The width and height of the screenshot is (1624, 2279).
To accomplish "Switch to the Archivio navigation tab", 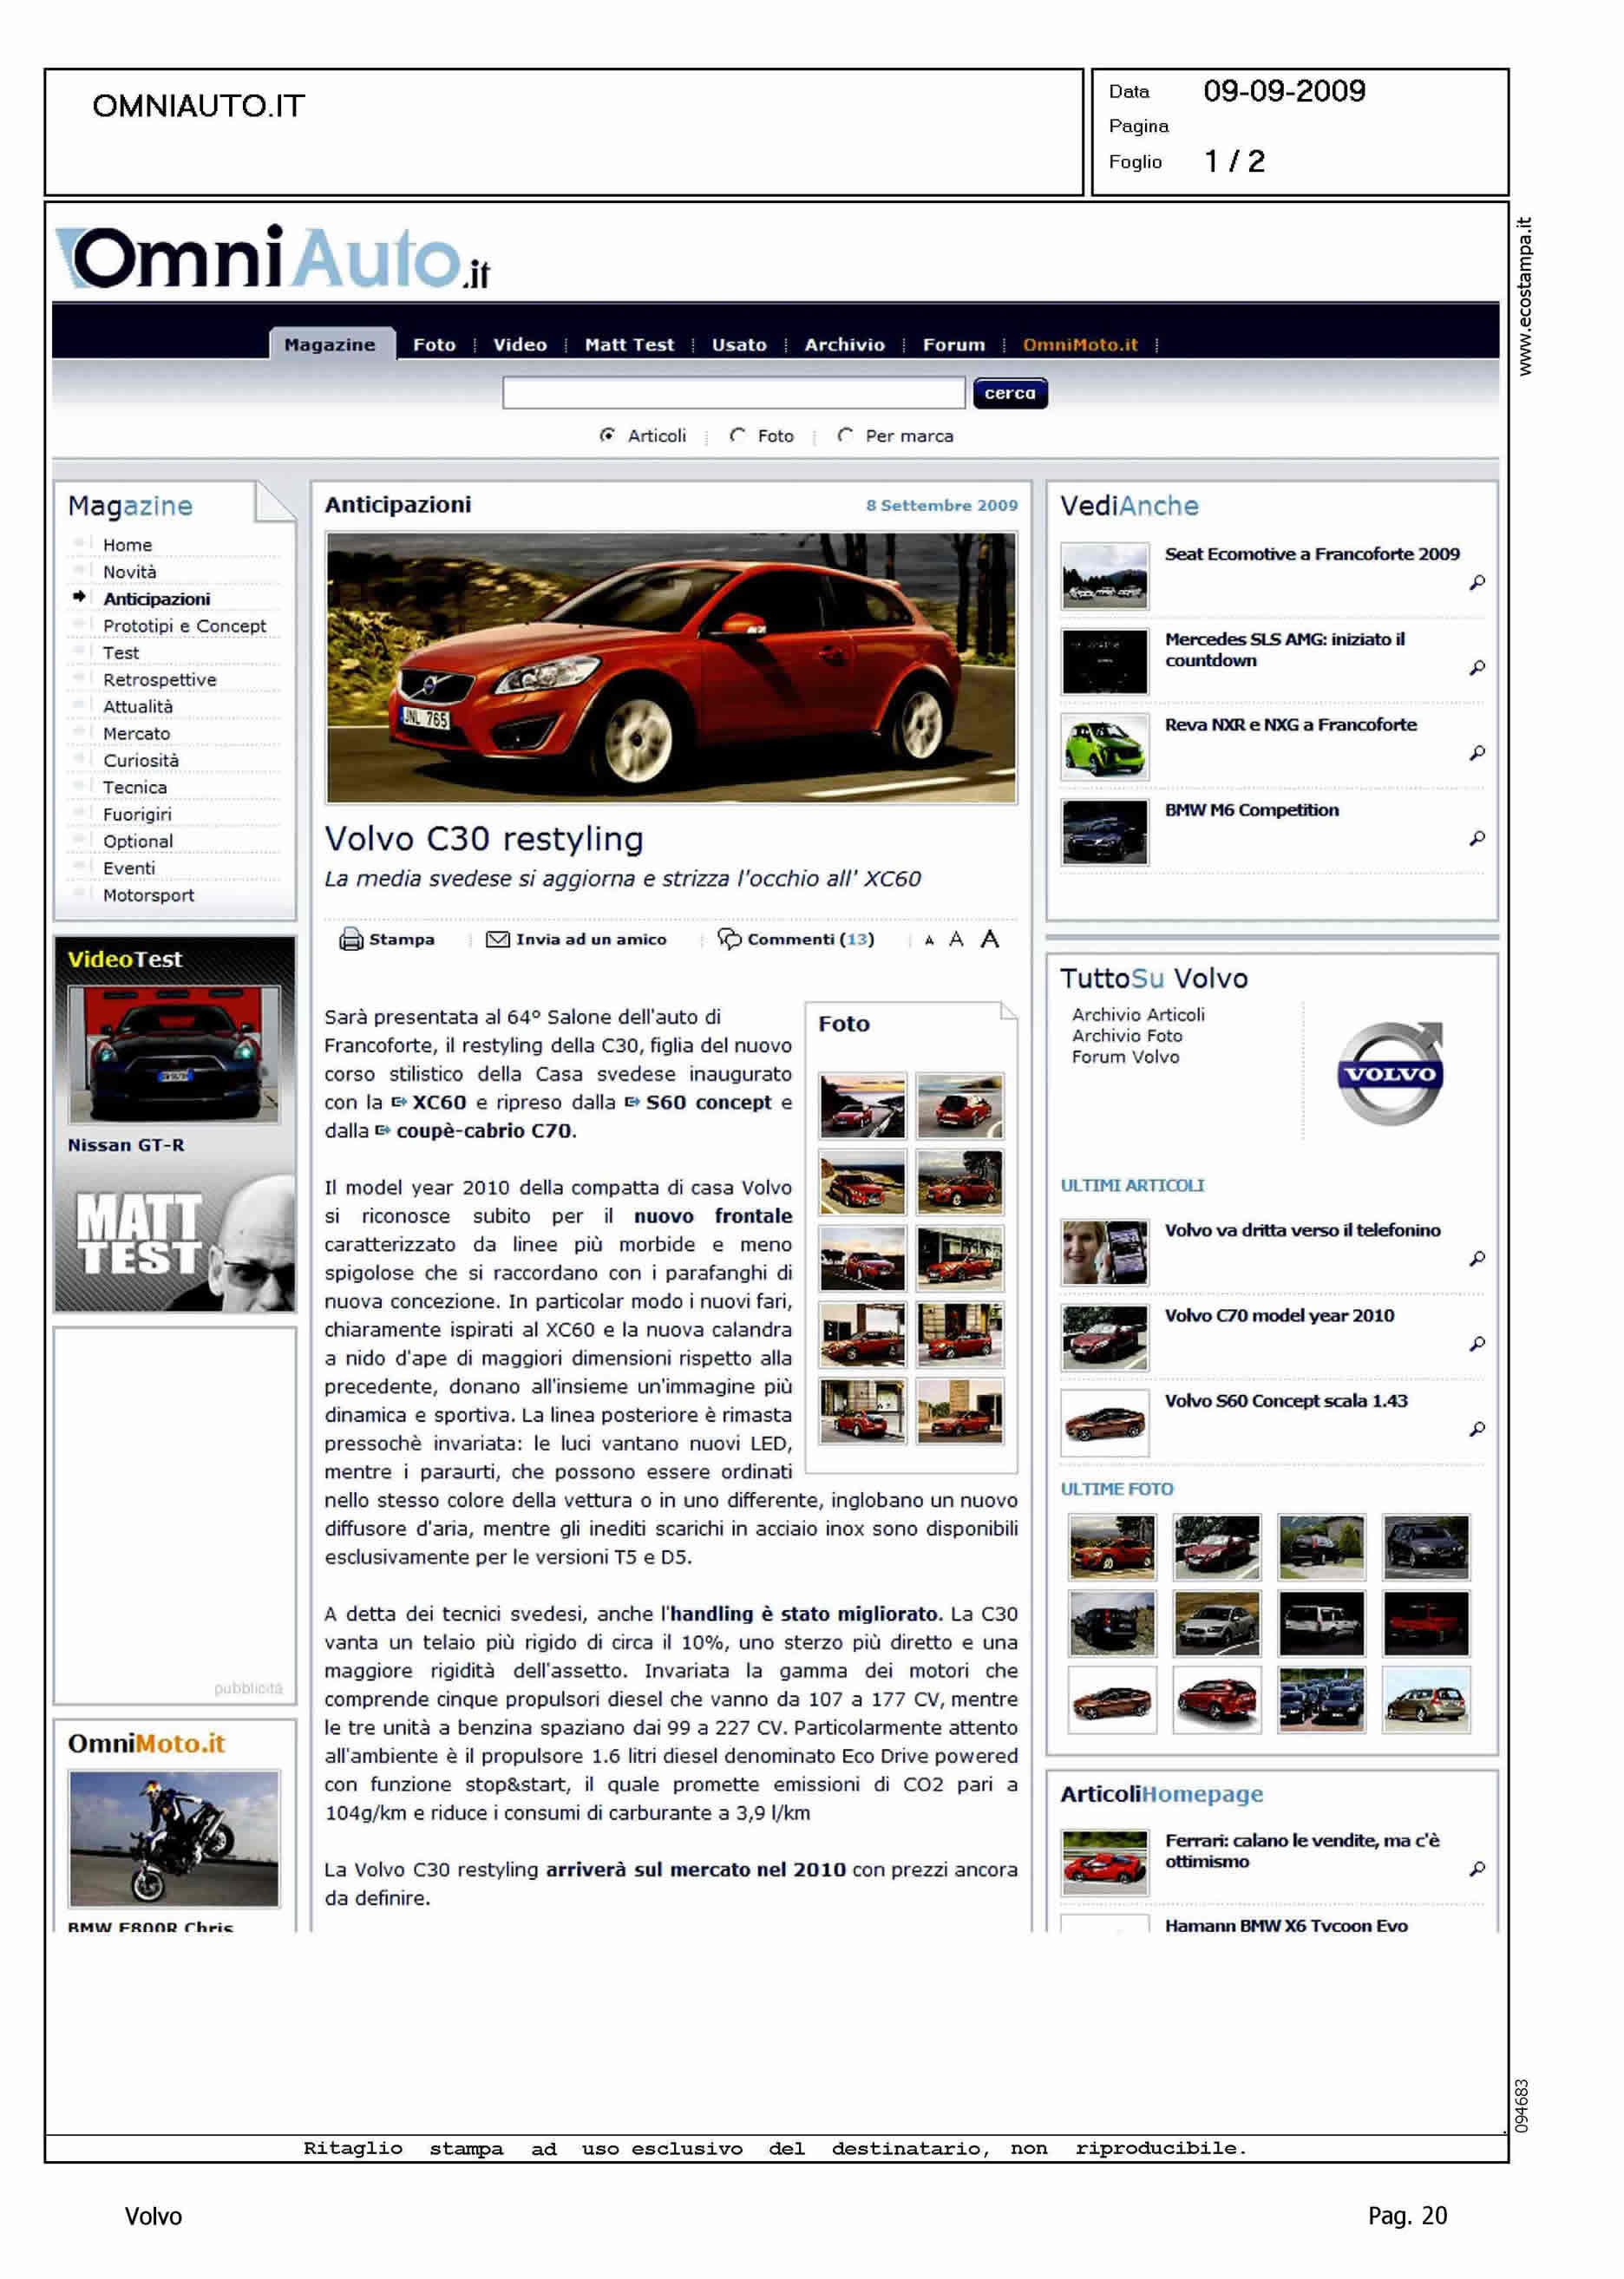I will click(x=844, y=345).
